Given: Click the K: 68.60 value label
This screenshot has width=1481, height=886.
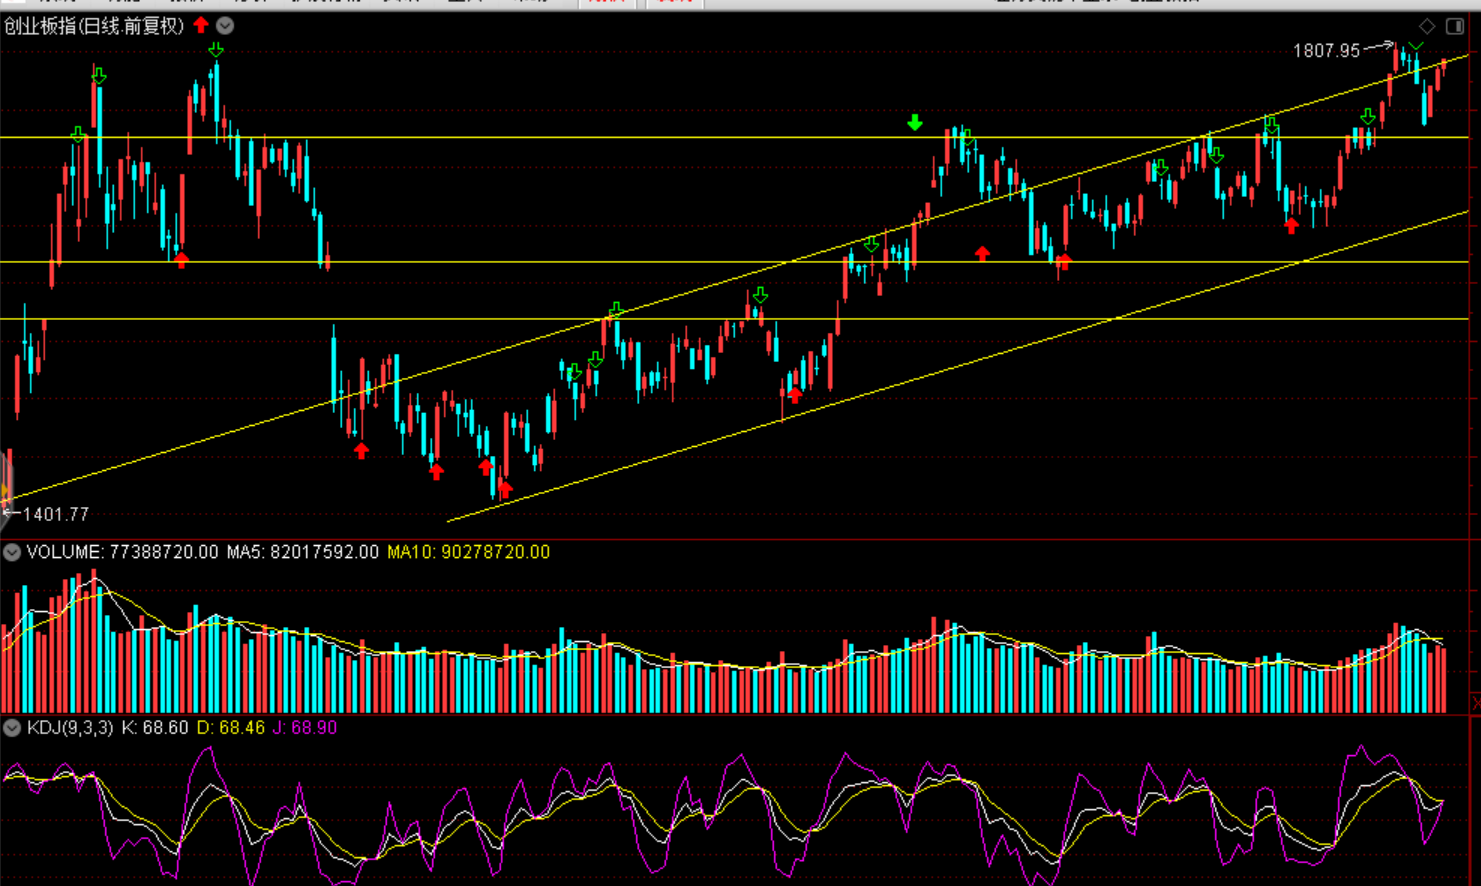Looking at the screenshot, I should coord(155,728).
